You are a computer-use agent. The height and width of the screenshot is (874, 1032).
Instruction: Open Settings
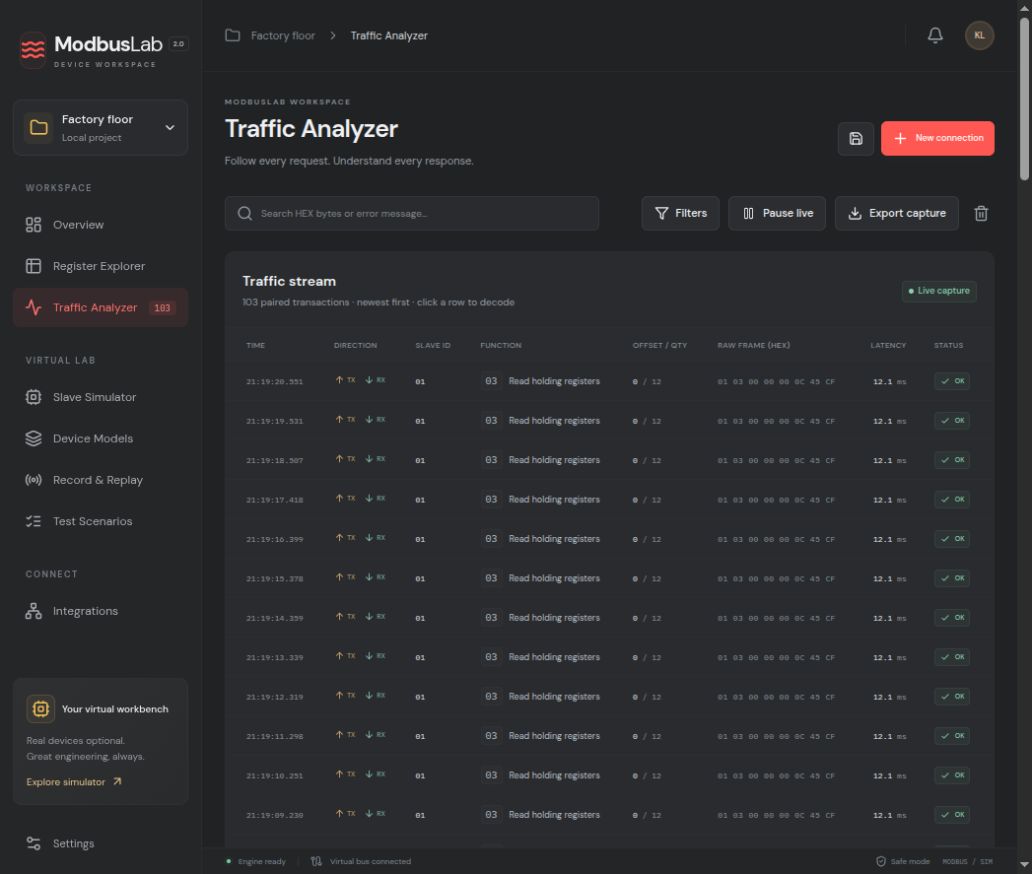coord(101,843)
